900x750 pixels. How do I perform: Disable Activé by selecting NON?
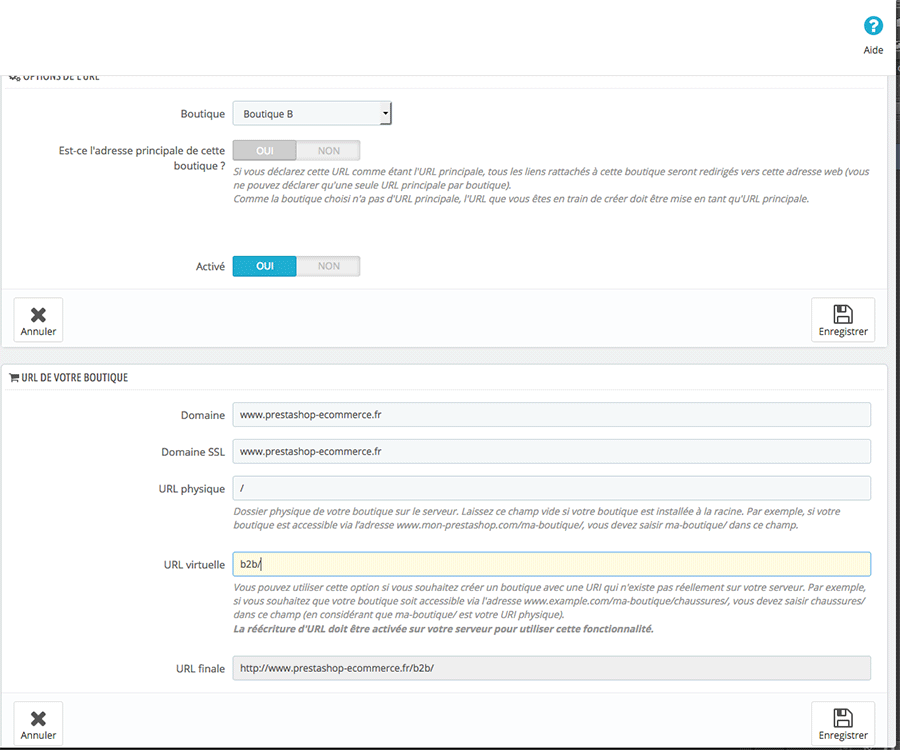pos(328,266)
